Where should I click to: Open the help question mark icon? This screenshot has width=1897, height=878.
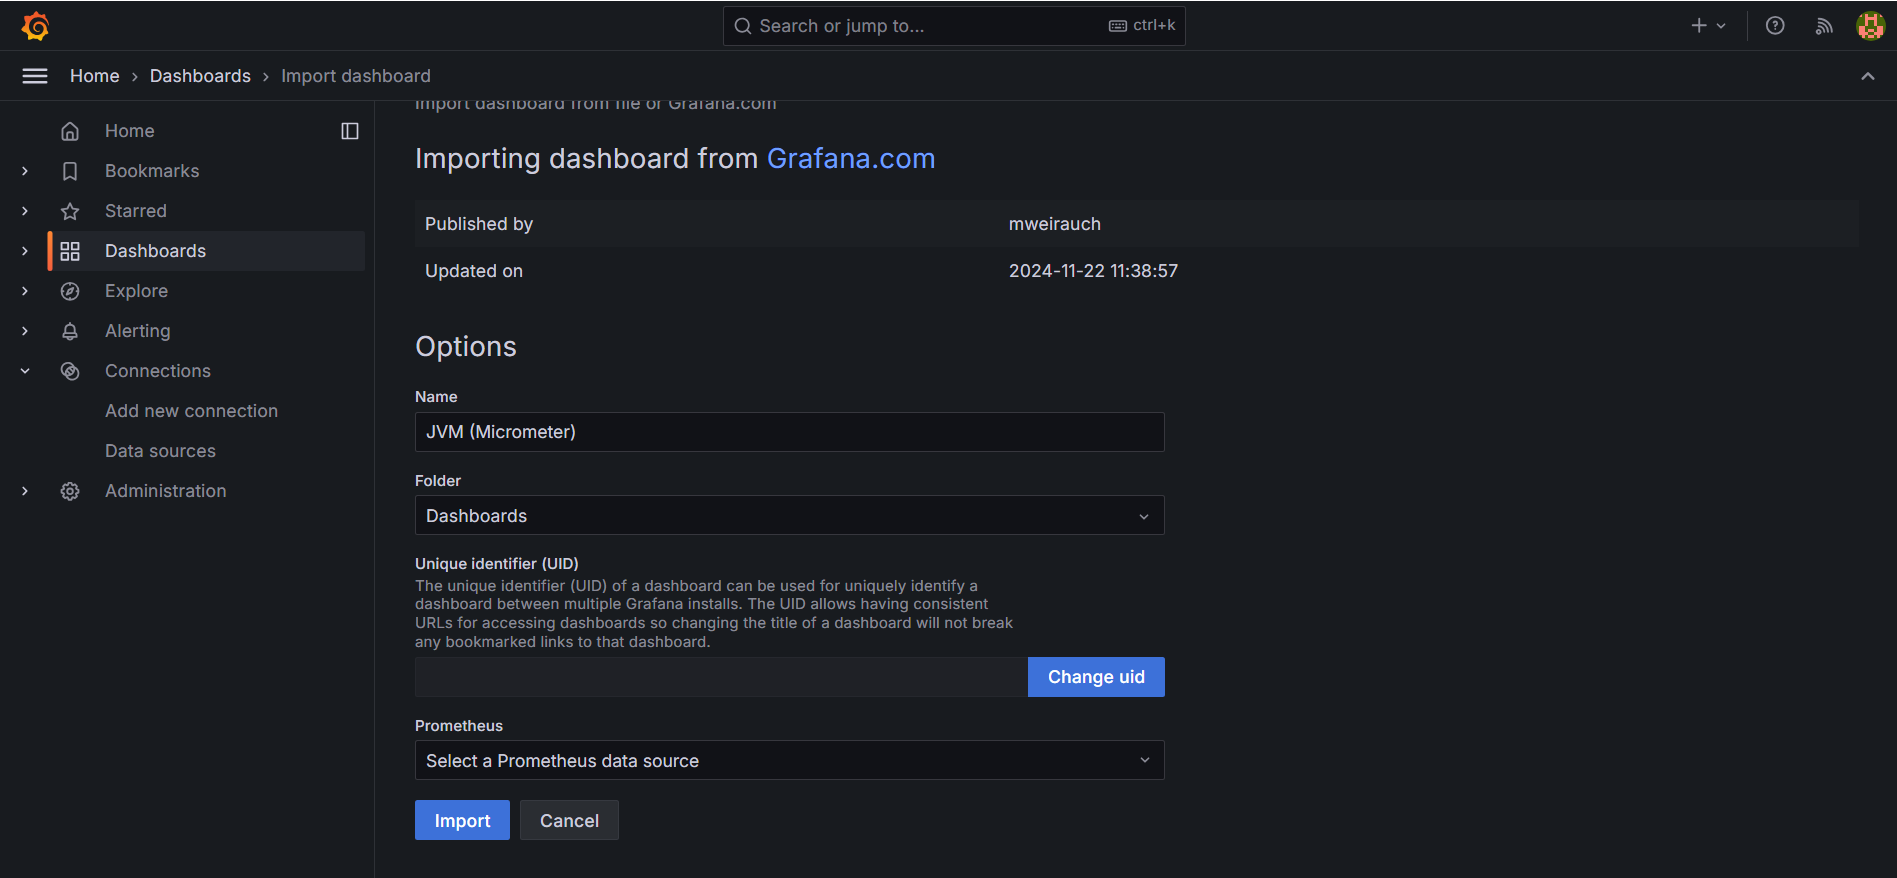click(1775, 26)
